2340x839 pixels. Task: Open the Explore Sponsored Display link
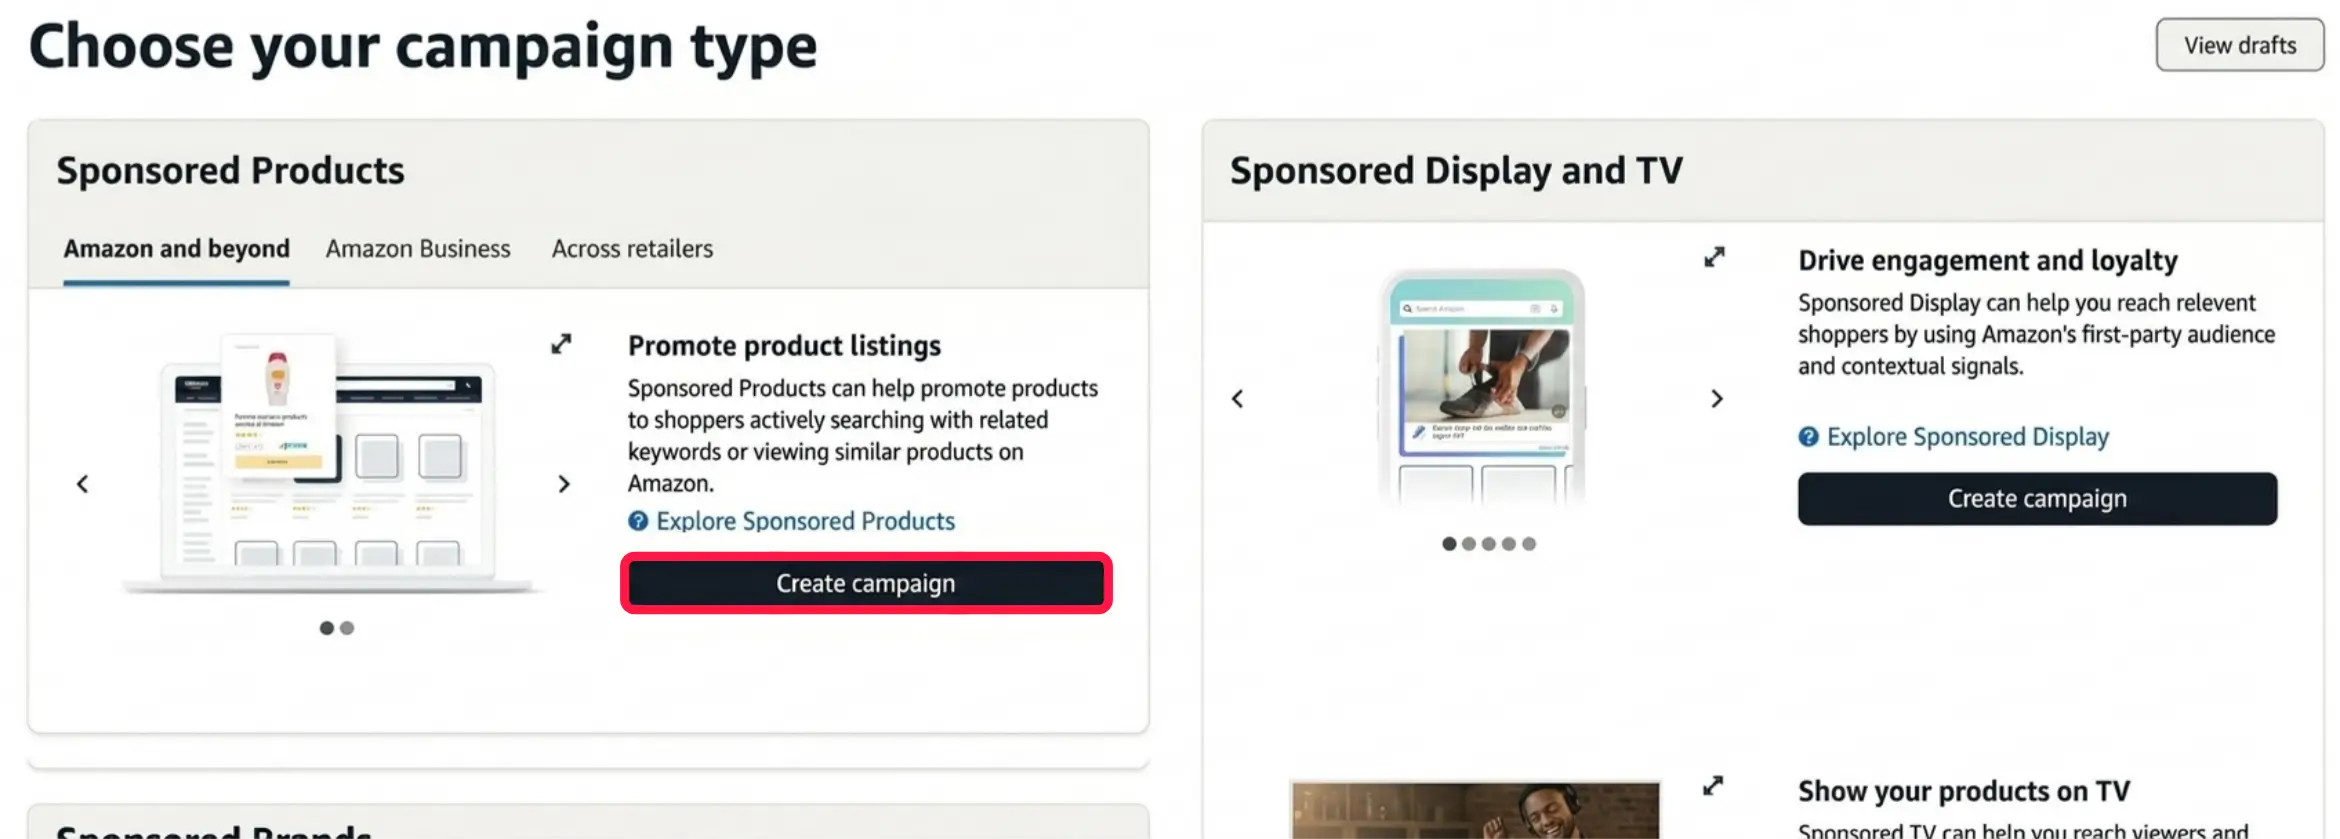1969,436
